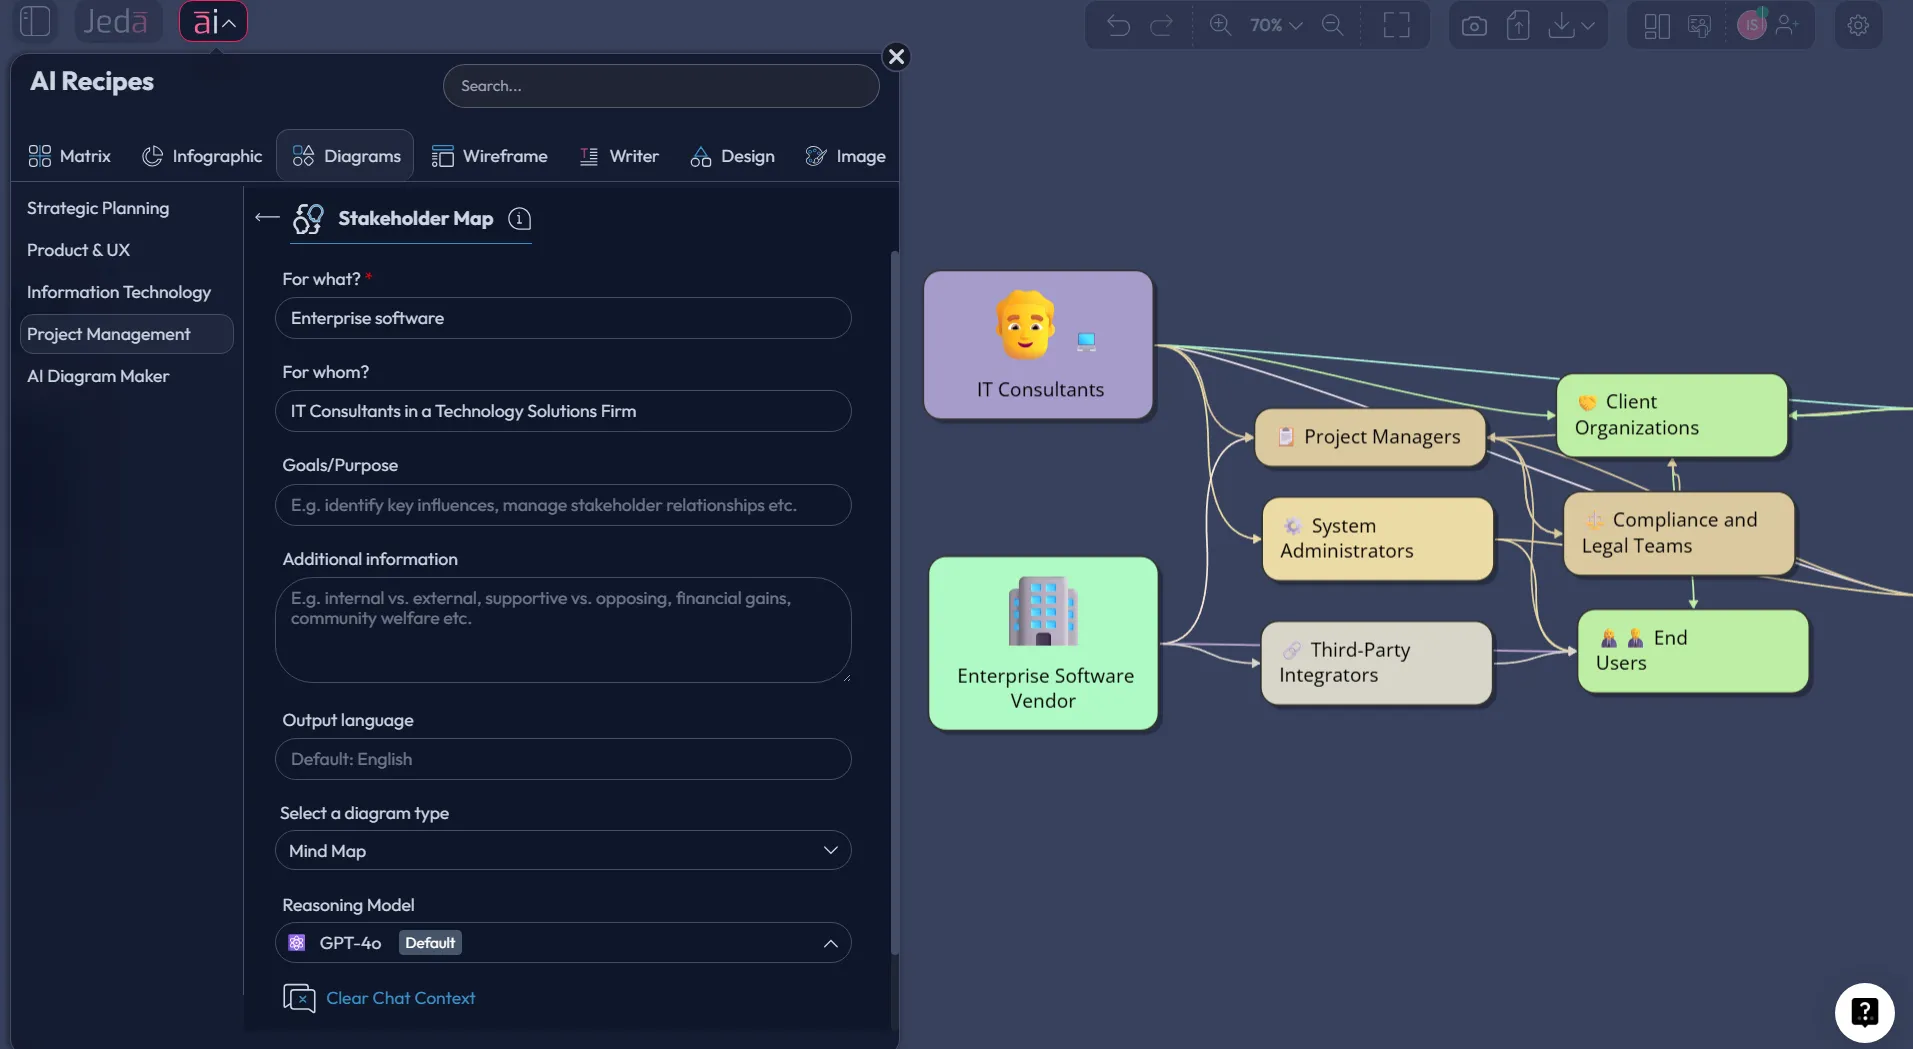Click the Search recipes field
The image size is (1913, 1049).
click(x=662, y=86)
